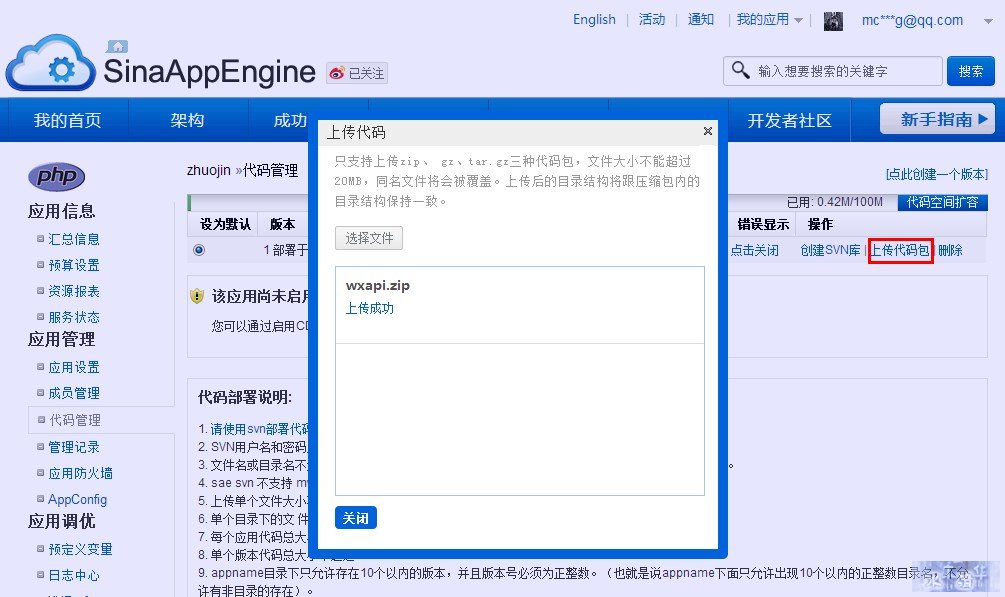Image resolution: width=1005 pixels, height=597 pixels.
Task: Click the mc***g@qq.com account name
Action: (912, 21)
